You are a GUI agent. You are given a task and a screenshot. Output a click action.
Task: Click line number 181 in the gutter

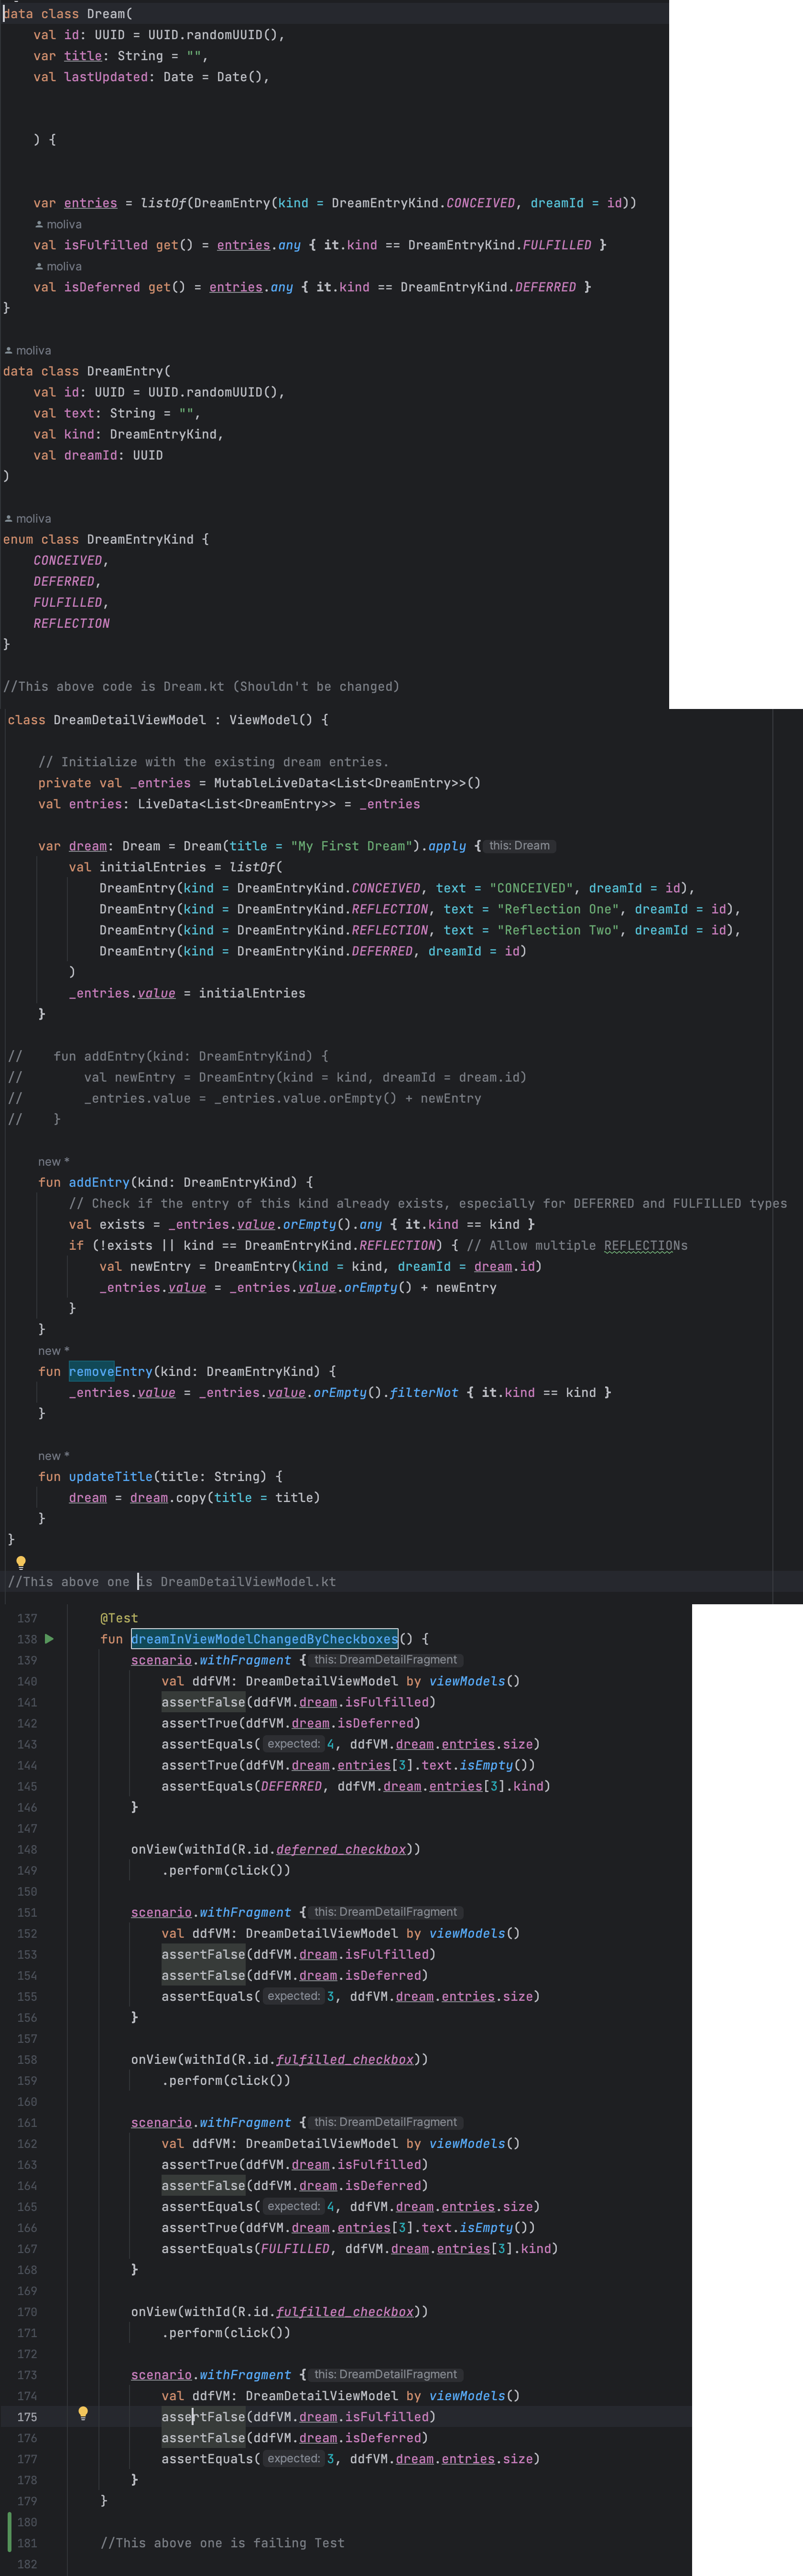[x=27, y=2542]
